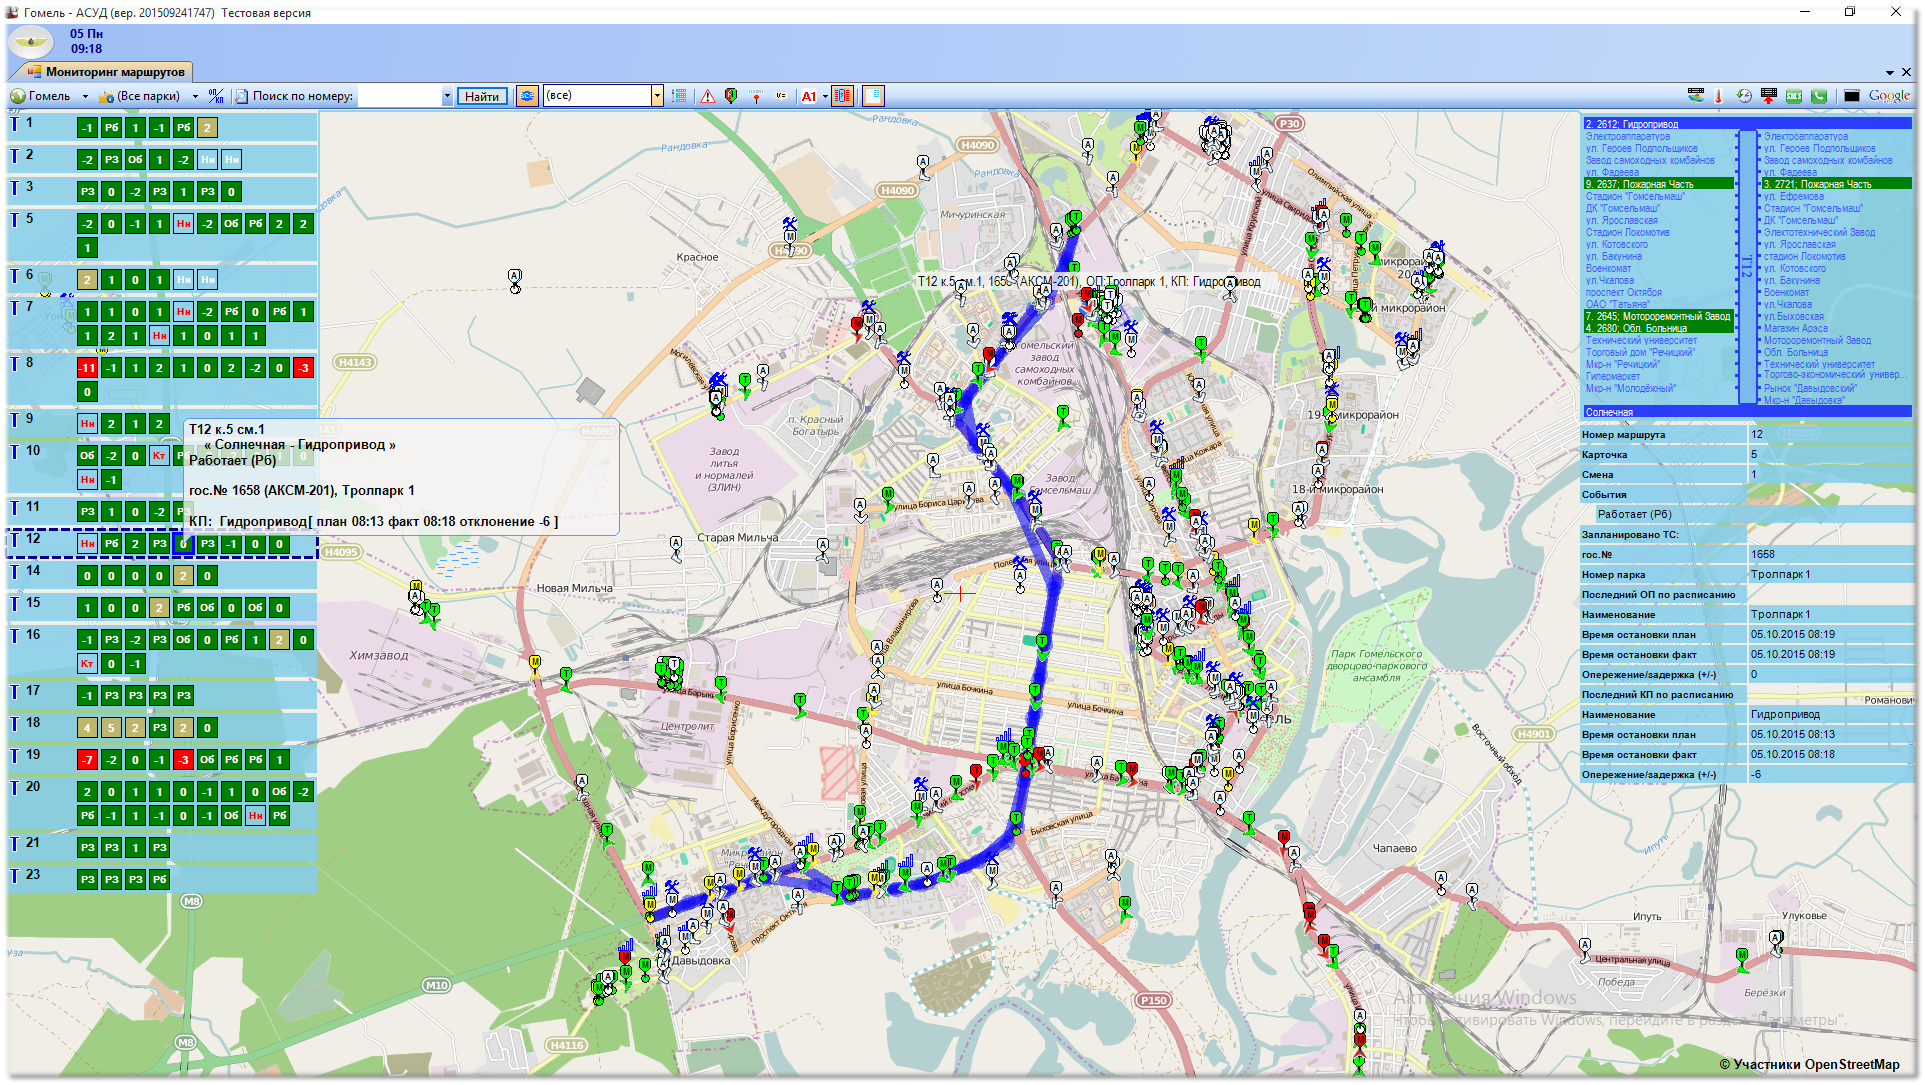Click the red warning triangle icon

708,96
